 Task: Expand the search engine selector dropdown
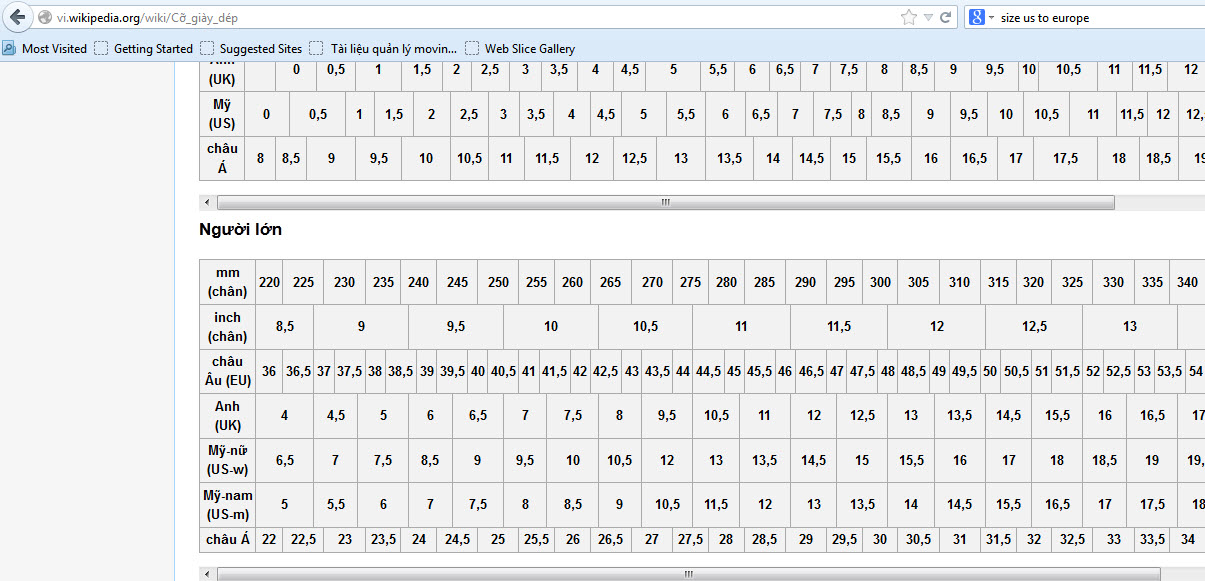click(991, 18)
